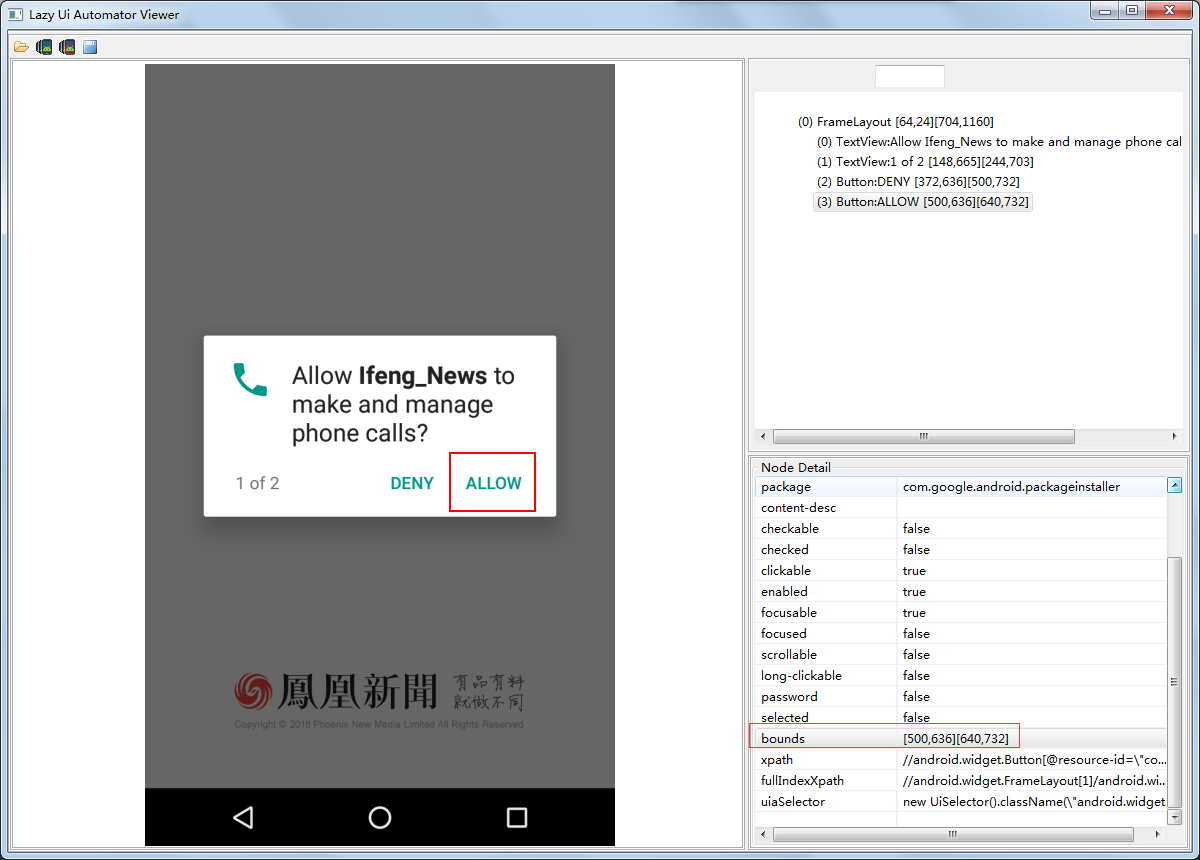Select the Button:ALLOW node in the tree
The height and width of the screenshot is (860, 1200).
click(x=922, y=201)
